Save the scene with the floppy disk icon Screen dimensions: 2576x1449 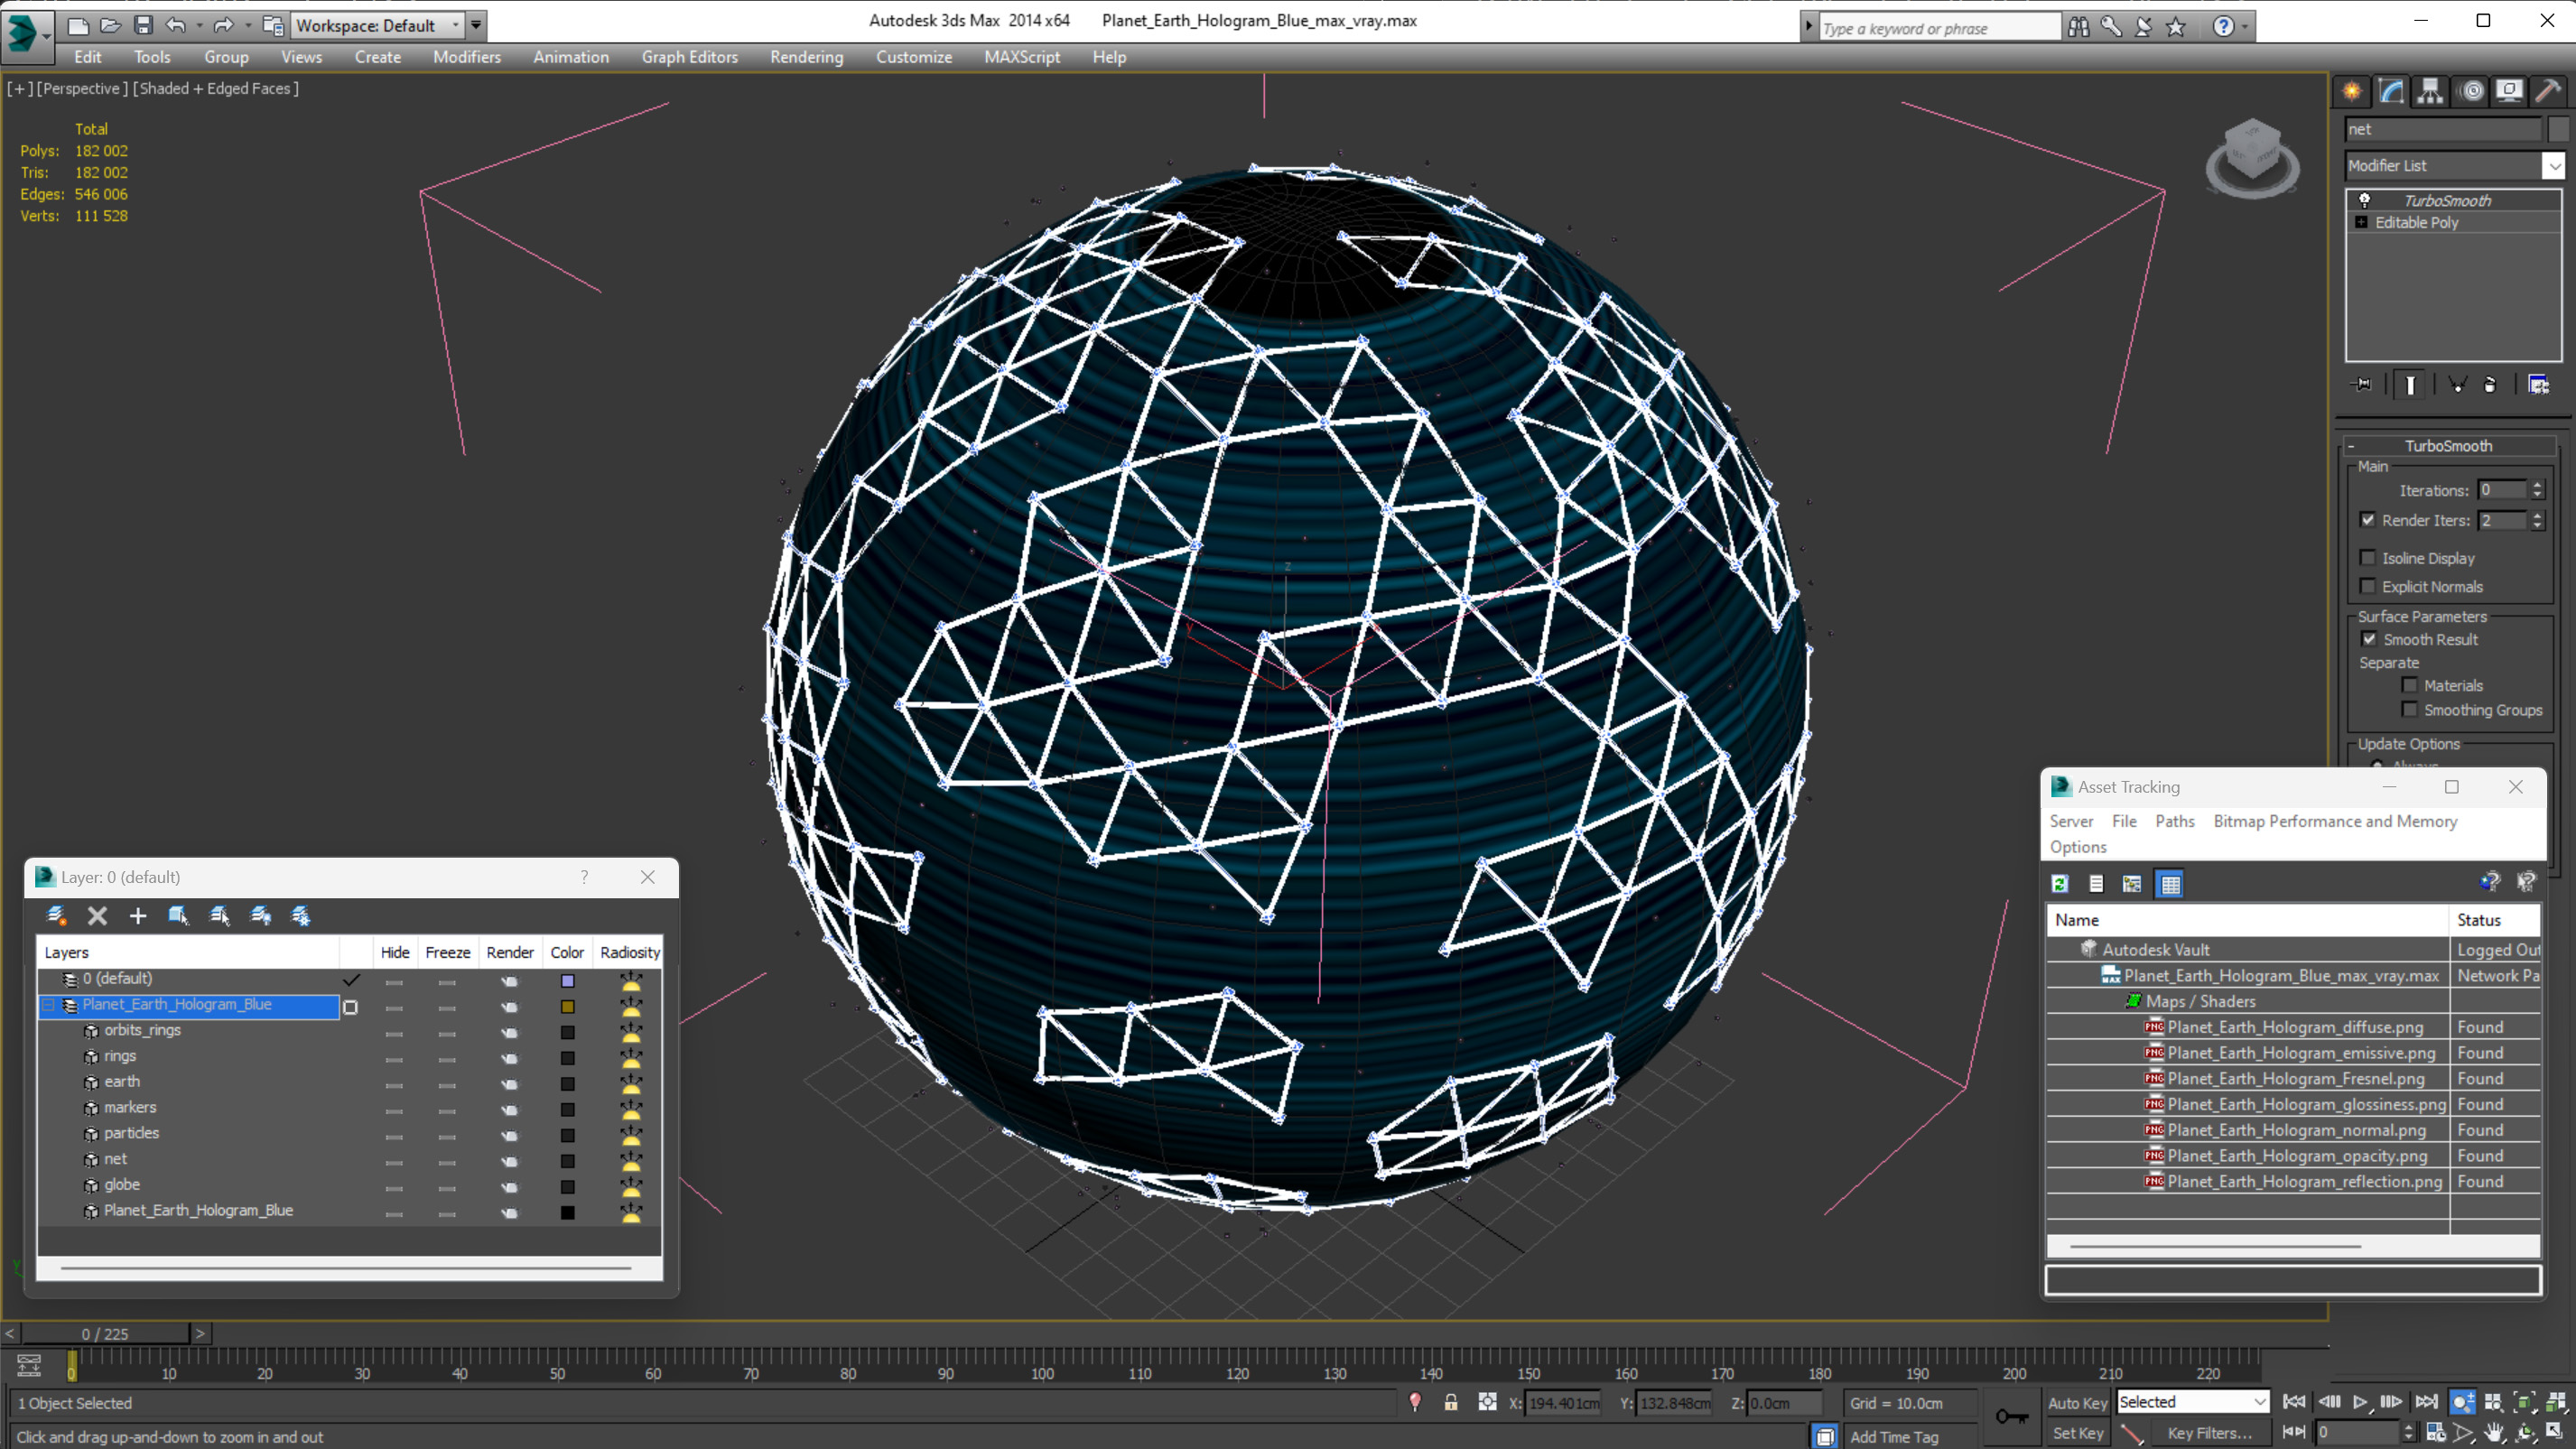tap(143, 25)
